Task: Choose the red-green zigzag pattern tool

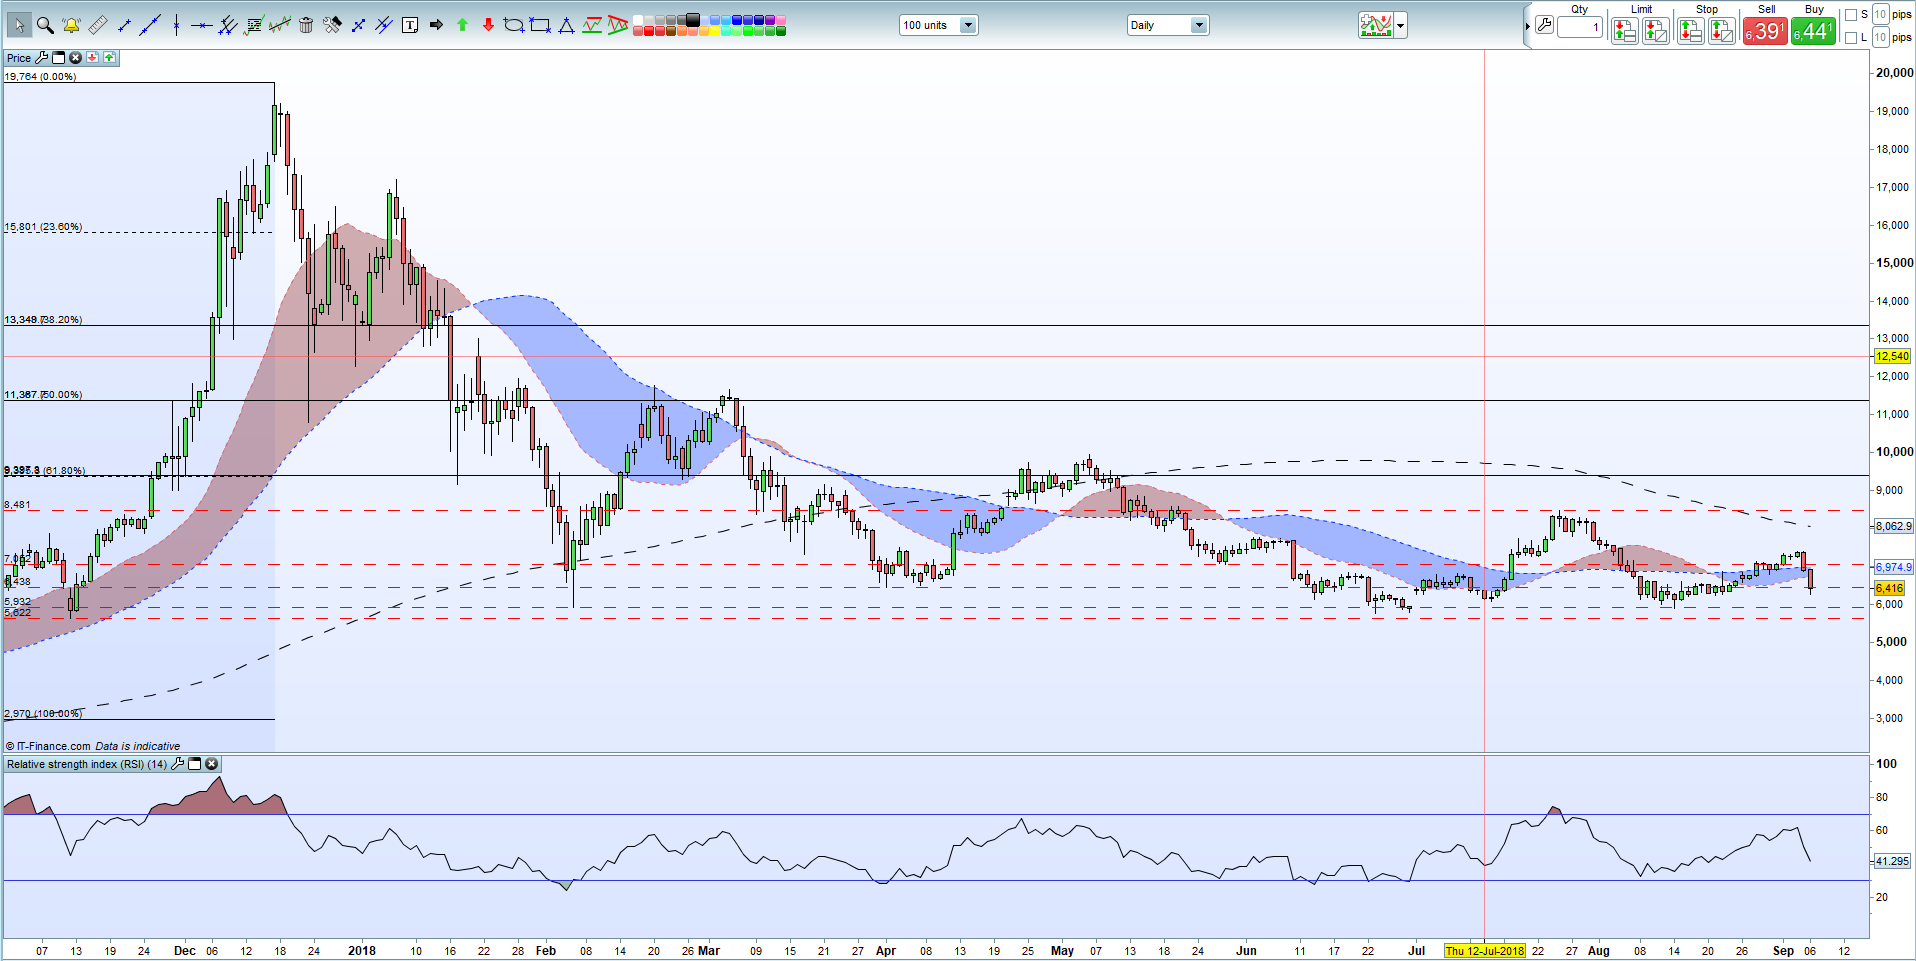Action: (x=592, y=25)
